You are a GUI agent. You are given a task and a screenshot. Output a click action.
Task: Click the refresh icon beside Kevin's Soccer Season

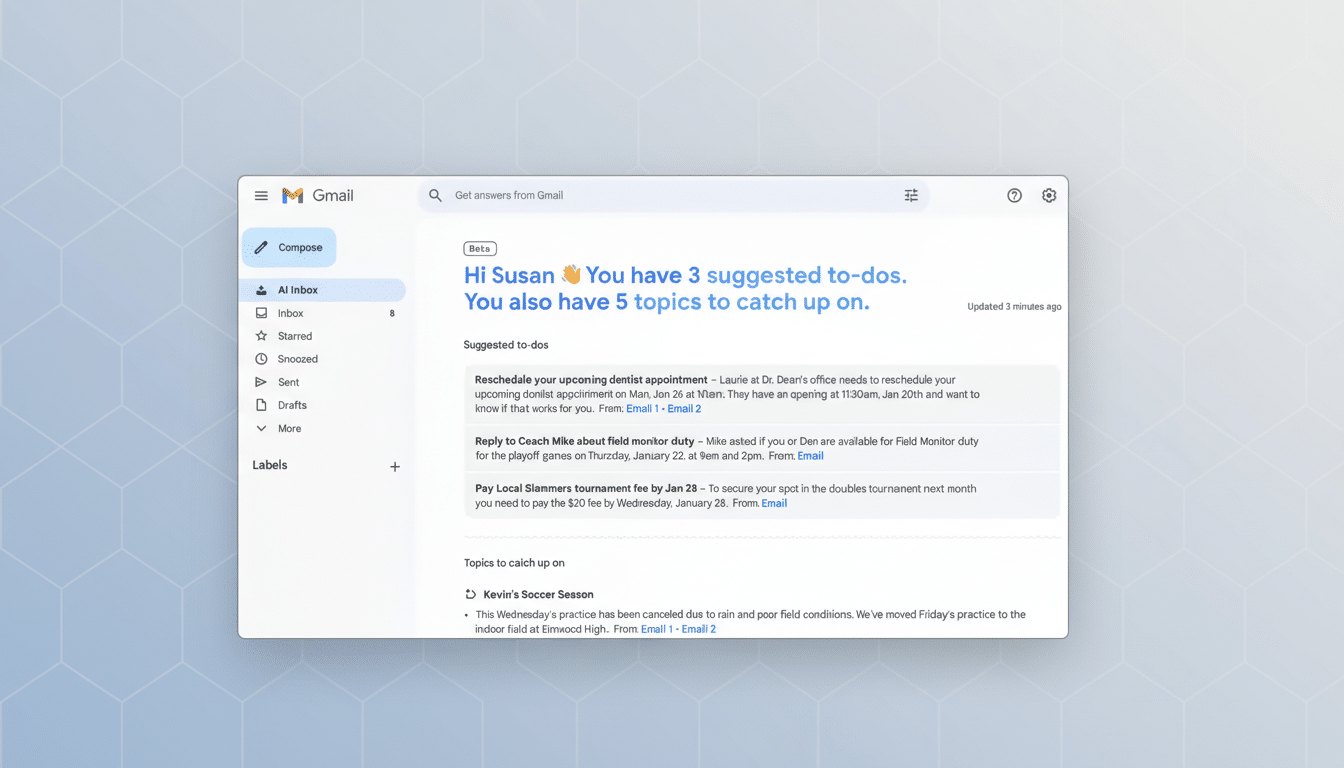470,593
